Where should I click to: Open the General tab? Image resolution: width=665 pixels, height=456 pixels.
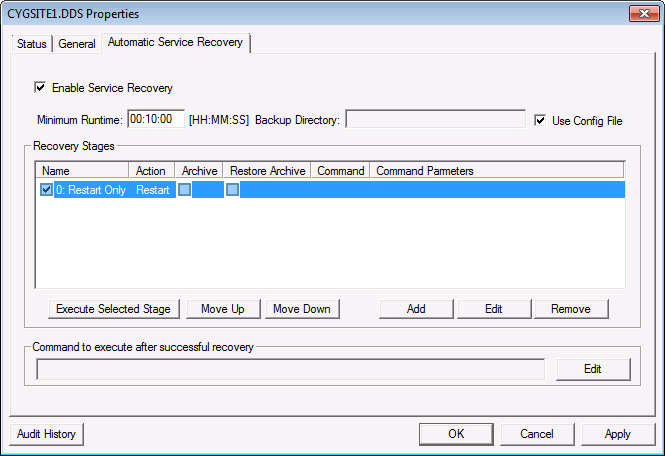tap(77, 44)
